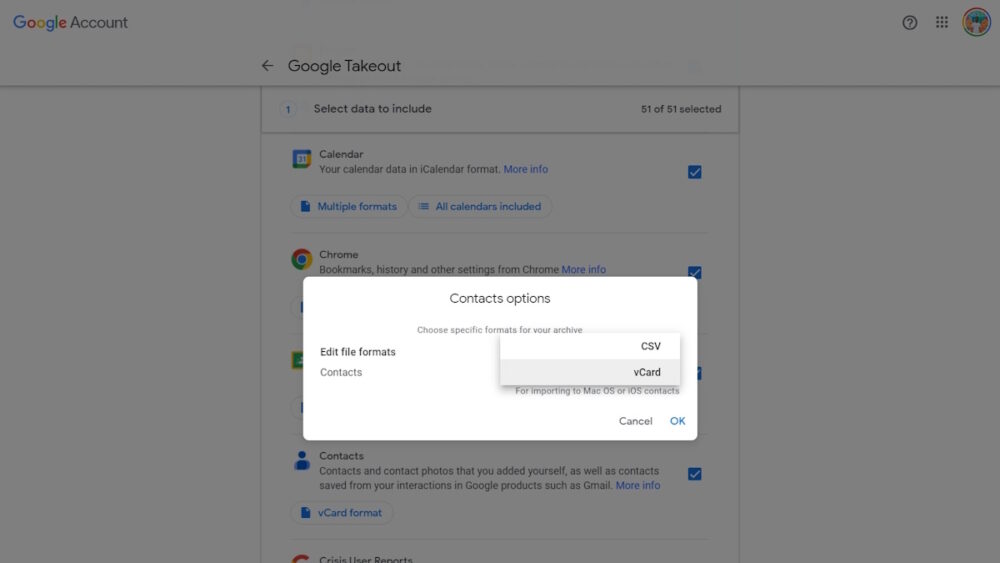
Task: Click the back arrow beside Google Takeout
Action: tap(267, 66)
